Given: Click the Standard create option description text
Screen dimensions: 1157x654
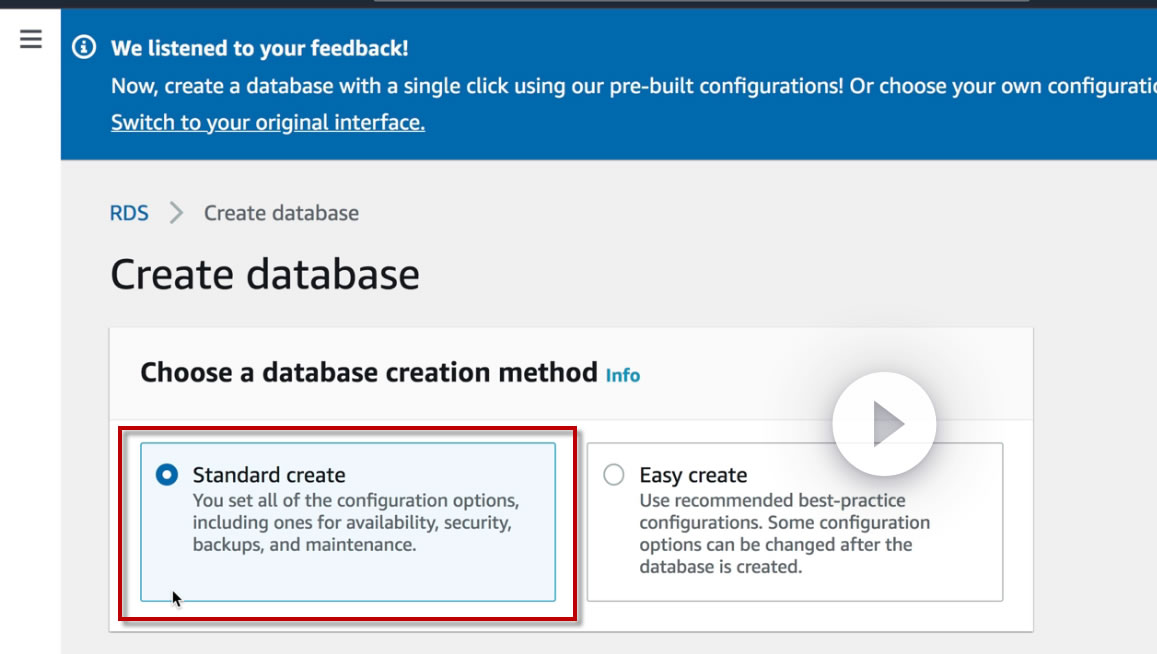Looking at the screenshot, I should (x=355, y=523).
